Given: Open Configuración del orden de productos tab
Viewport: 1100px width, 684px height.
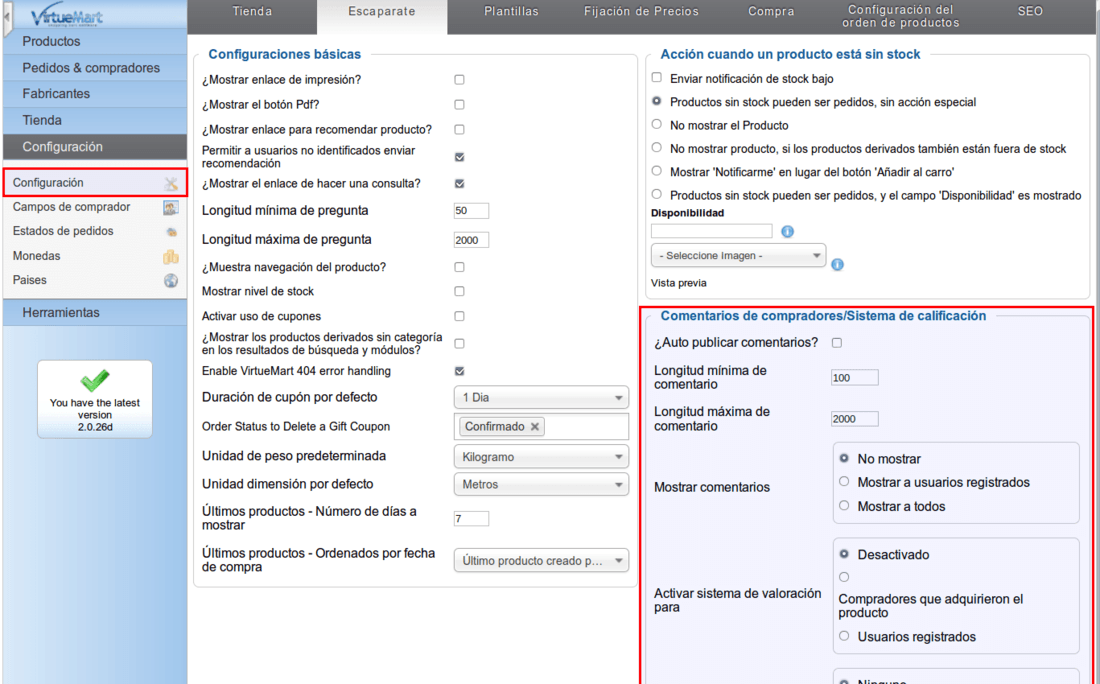Looking at the screenshot, I should pyautogui.click(x=901, y=16).
